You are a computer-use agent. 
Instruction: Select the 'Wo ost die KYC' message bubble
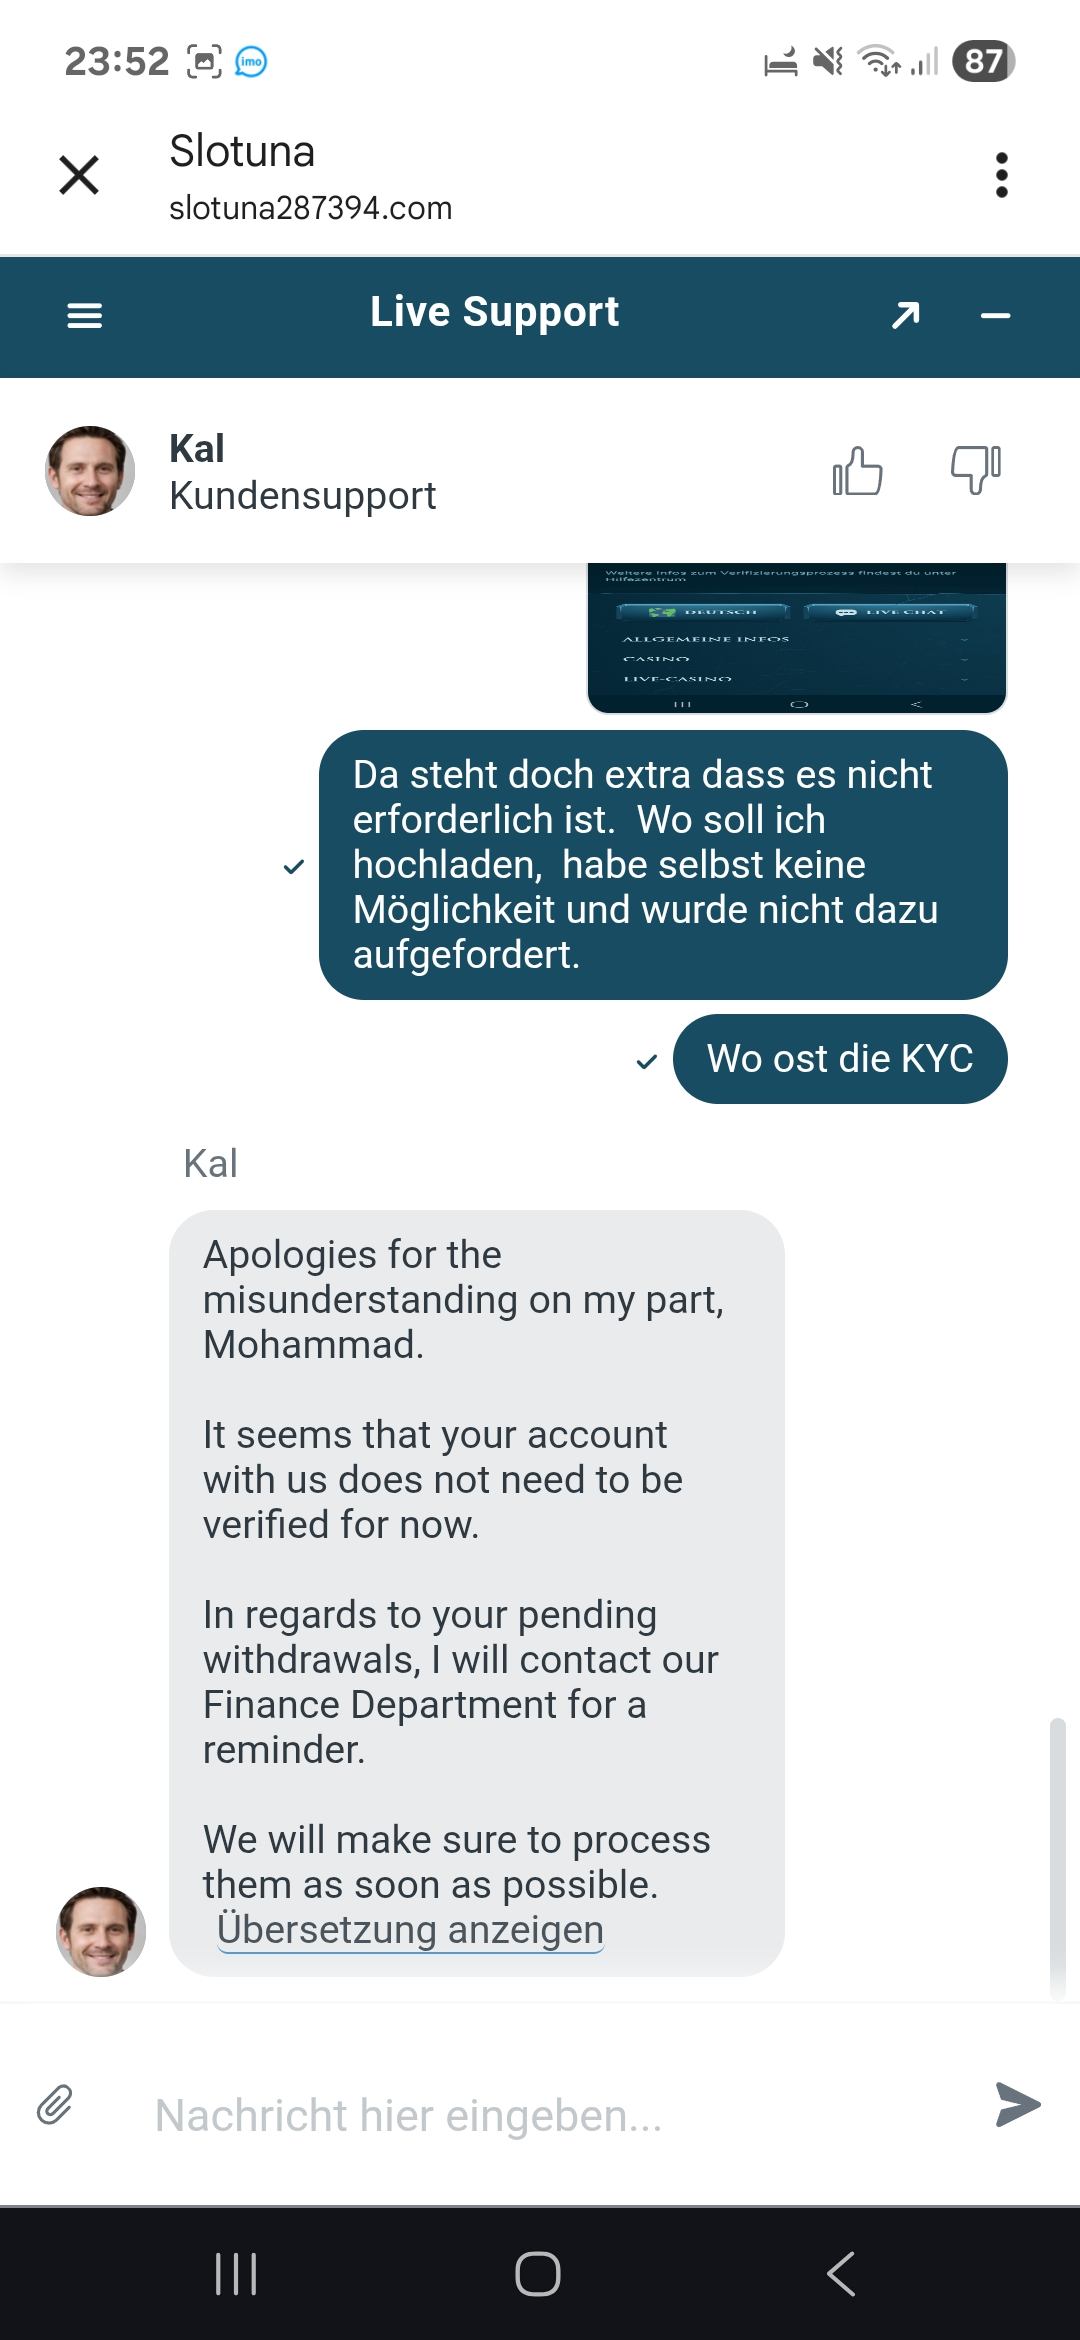[x=840, y=1059]
